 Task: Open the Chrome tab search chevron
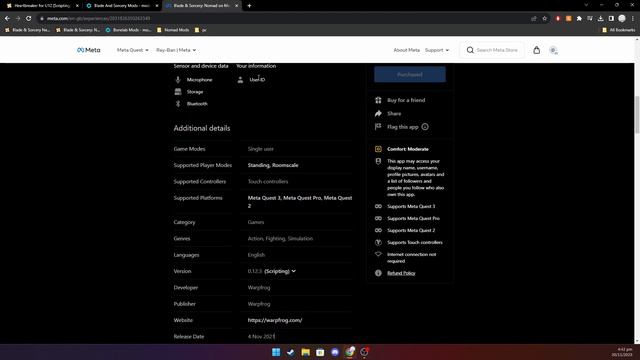pyautogui.click(x=586, y=5)
